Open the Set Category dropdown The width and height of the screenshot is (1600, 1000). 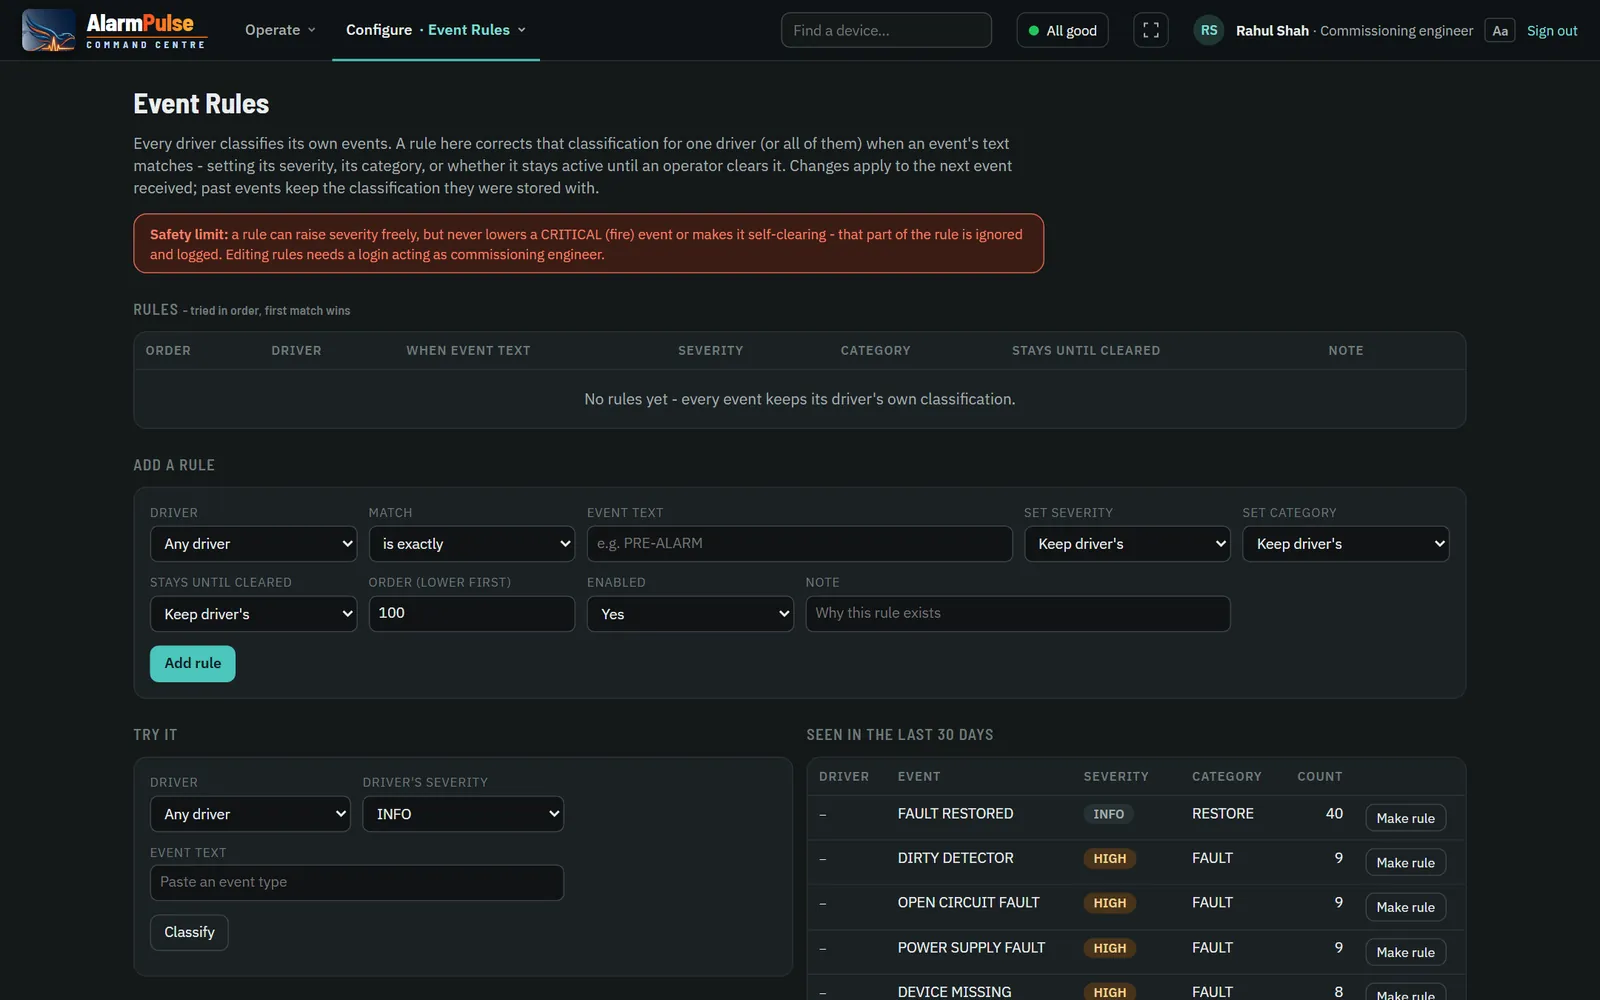click(1346, 544)
